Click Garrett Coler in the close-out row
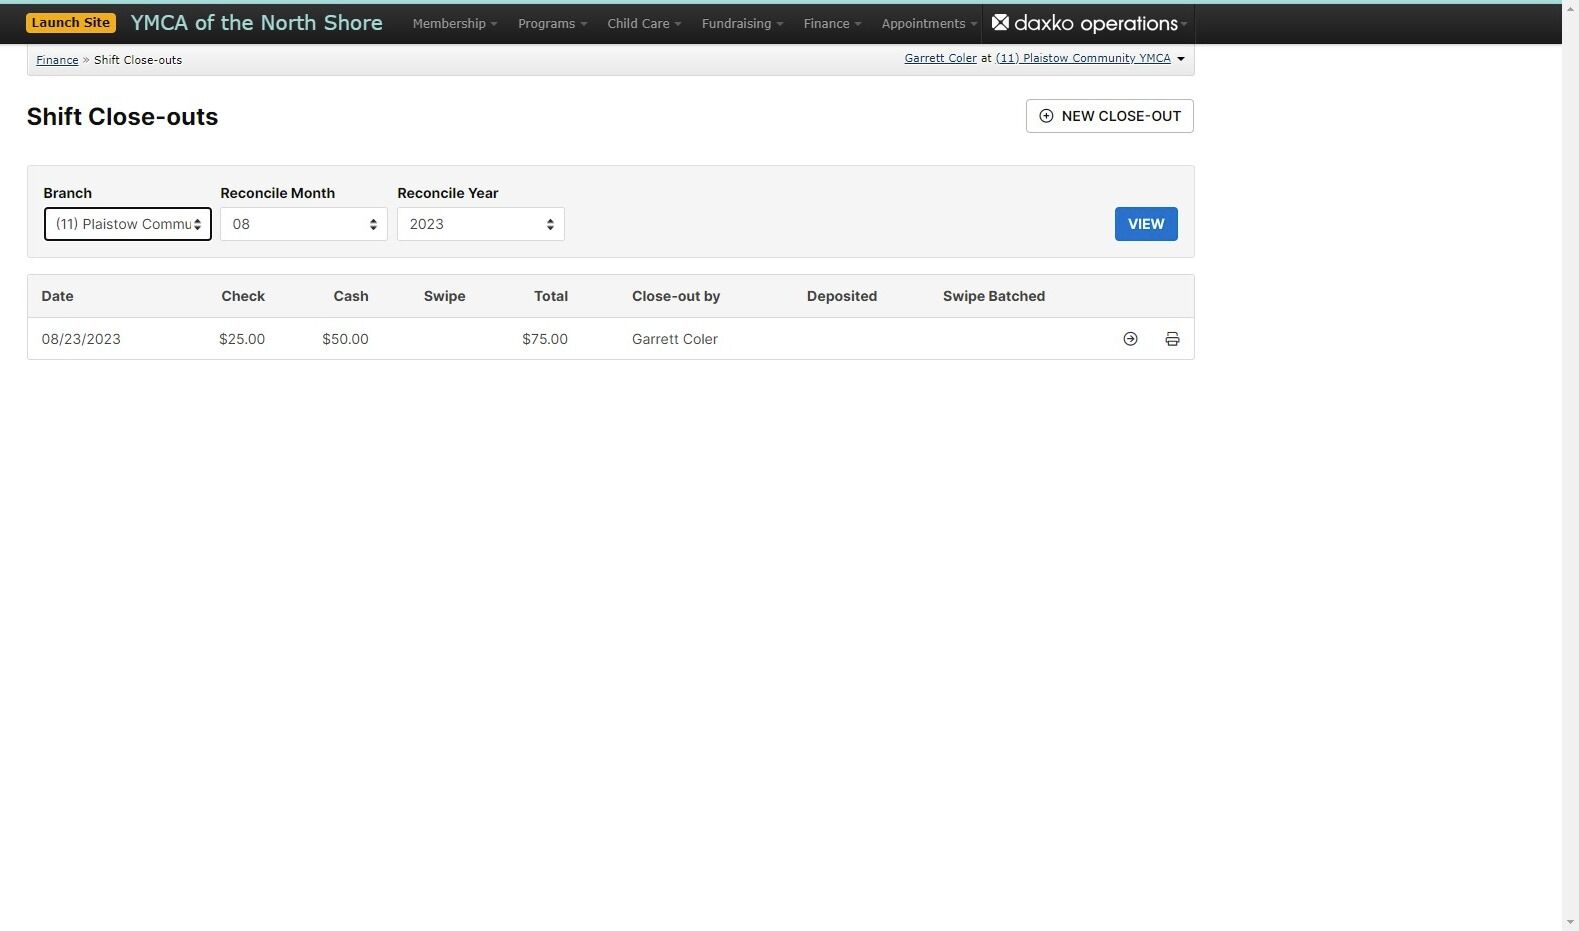 (x=675, y=339)
